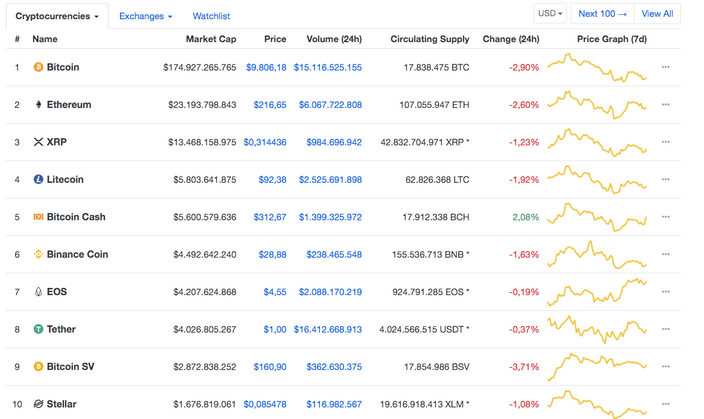Click the Bitcoin Cash logo icon
The height and width of the screenshot is (419, 704).
pos(38,217)
